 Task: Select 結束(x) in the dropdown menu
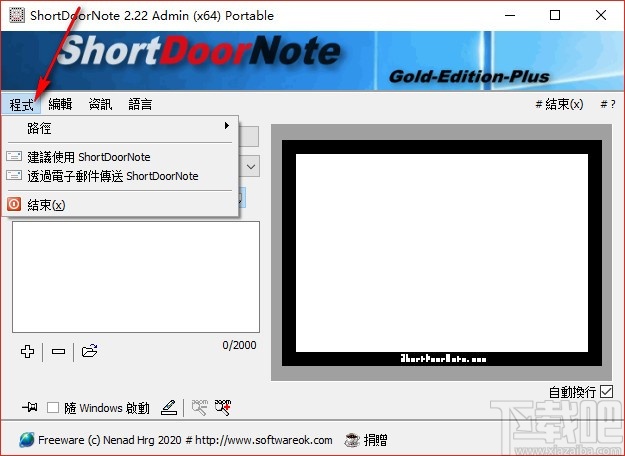pos(120,204)
